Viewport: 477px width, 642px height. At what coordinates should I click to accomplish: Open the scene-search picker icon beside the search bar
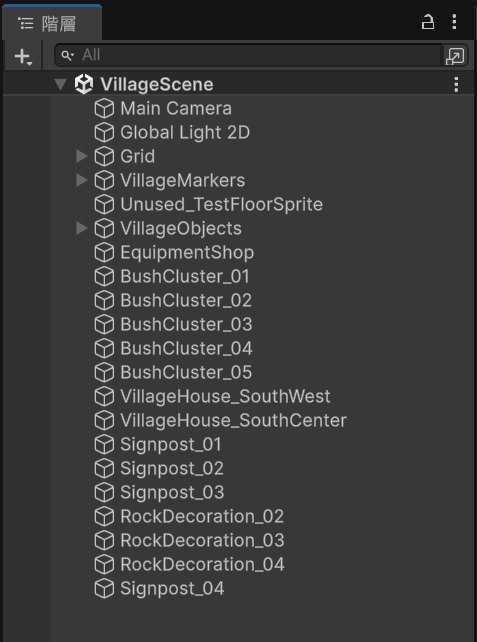pos(455,56)
